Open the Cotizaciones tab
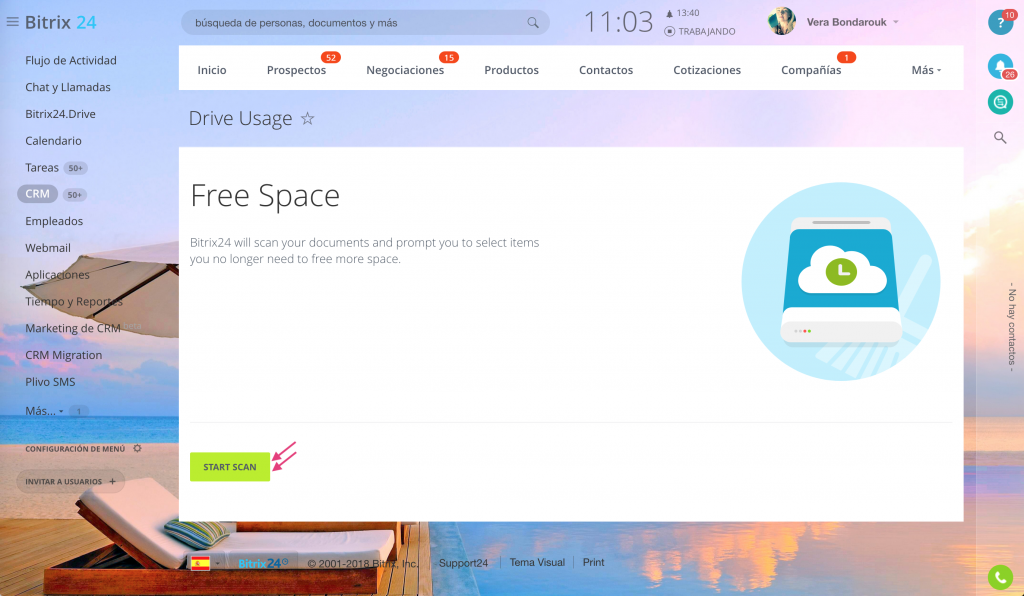1024x596 pixels. pos(707,70)
